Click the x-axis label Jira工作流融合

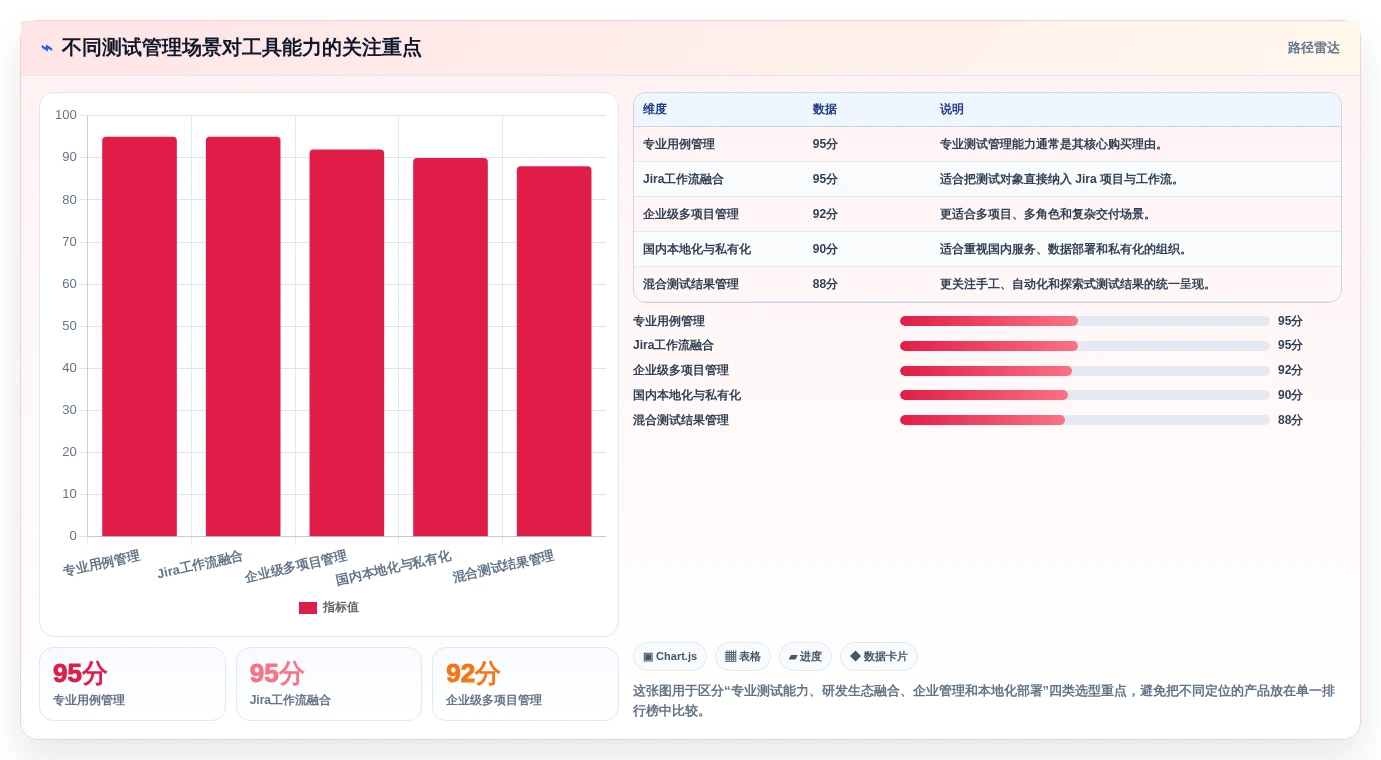[x=200, y=565]
